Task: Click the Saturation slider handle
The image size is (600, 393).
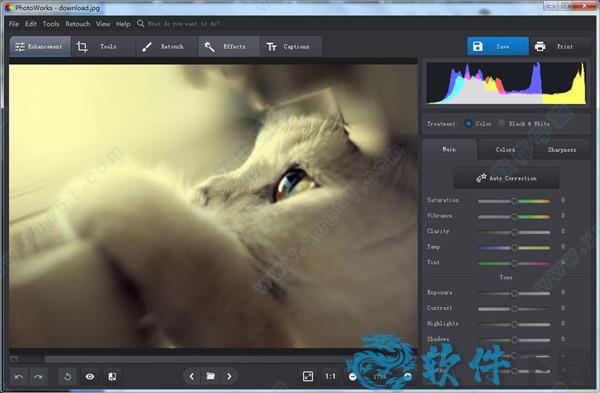Action: 515,201
